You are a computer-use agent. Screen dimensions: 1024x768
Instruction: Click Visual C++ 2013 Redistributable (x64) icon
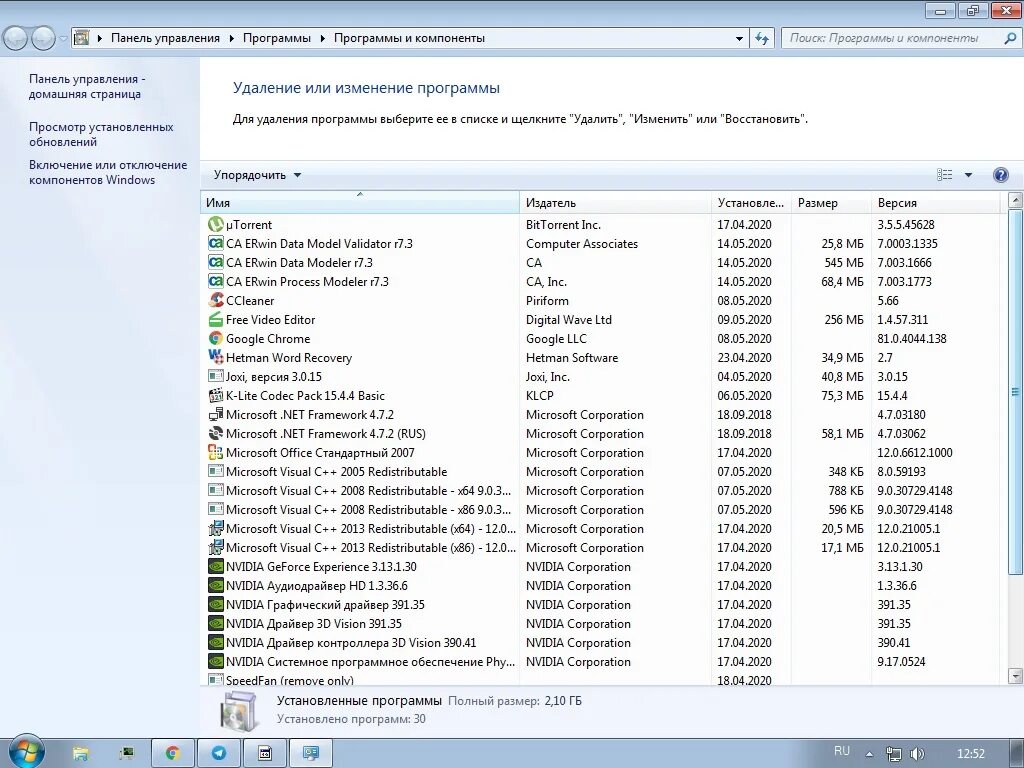point(216,528)
